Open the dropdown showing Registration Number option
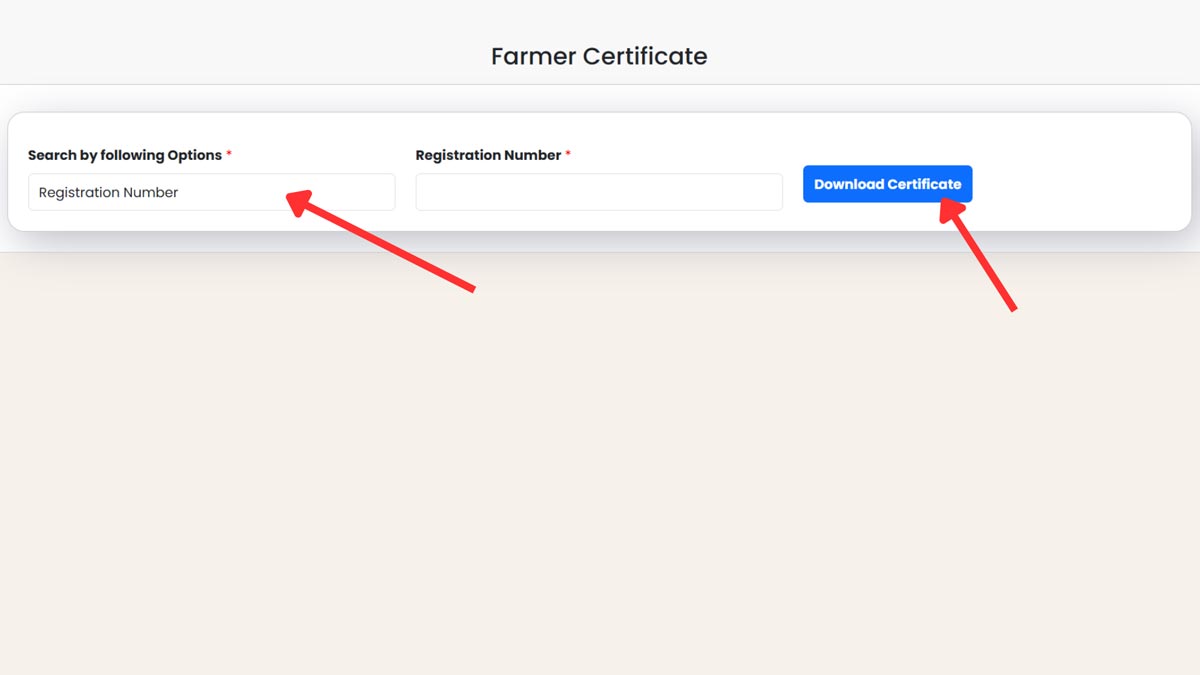Viewport: 1200px width, 675px height. [x=211, y=192]
